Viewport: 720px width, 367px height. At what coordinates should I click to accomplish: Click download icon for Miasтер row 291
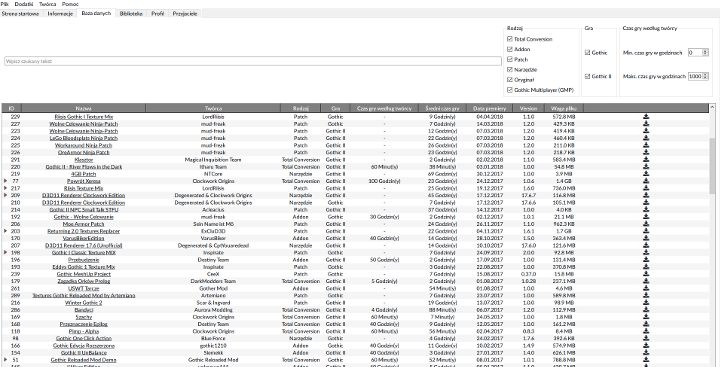[x=646, y=159]
